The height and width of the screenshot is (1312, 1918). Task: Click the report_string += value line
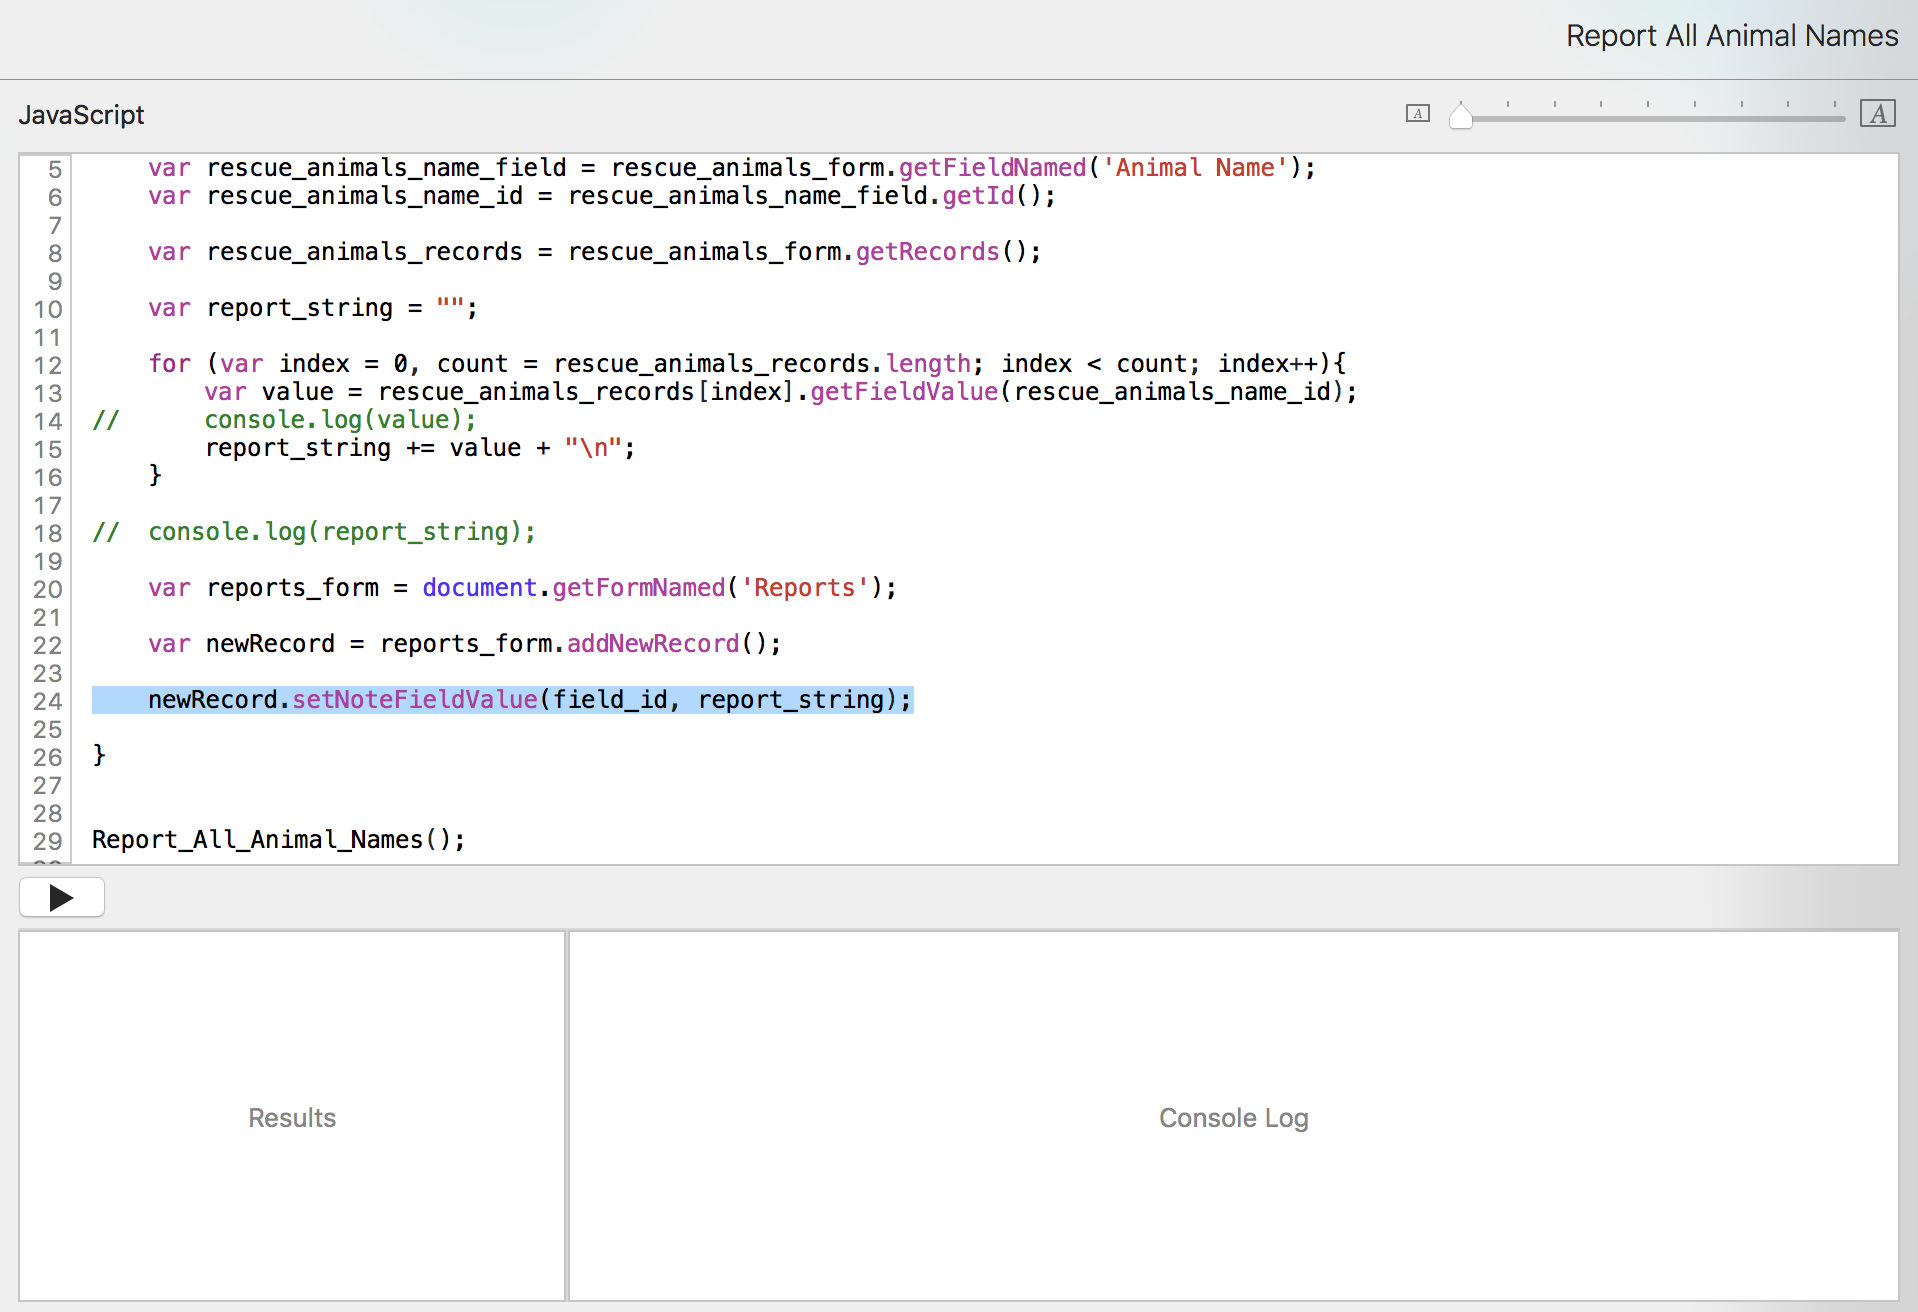419,448
